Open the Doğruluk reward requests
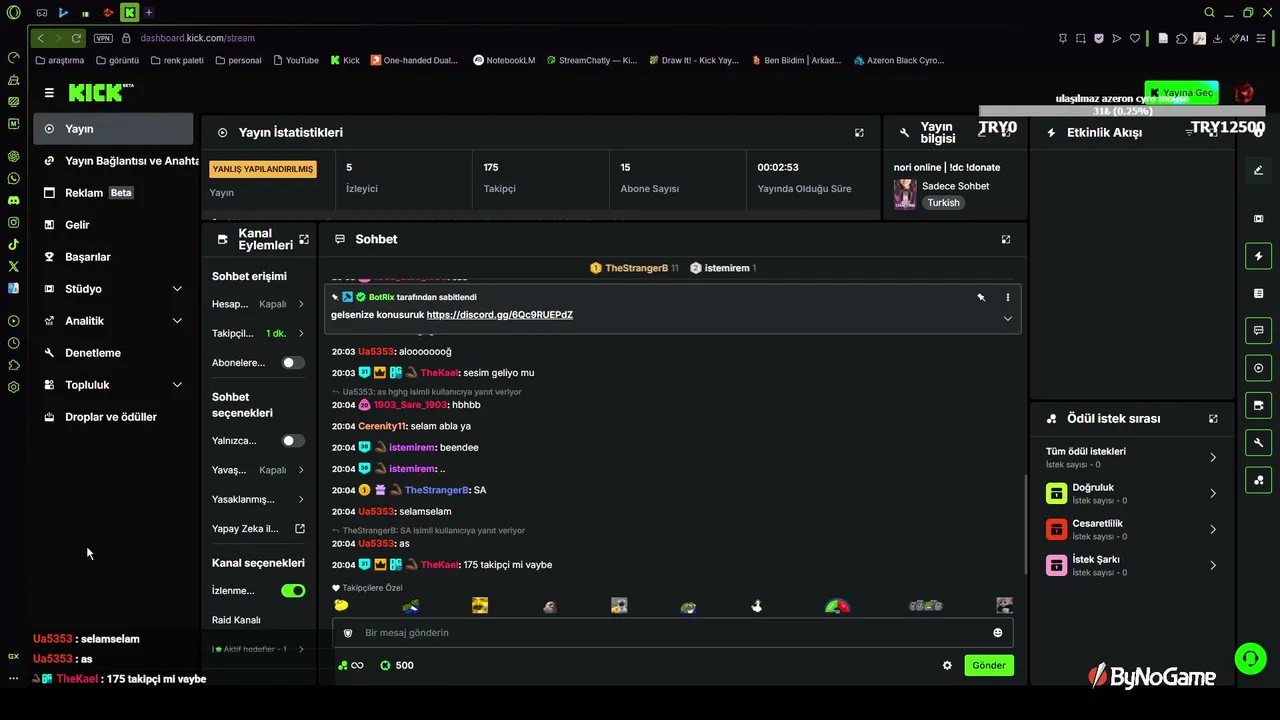The width and height of the screenshot is (1280, 720). tap(1131, 494)
